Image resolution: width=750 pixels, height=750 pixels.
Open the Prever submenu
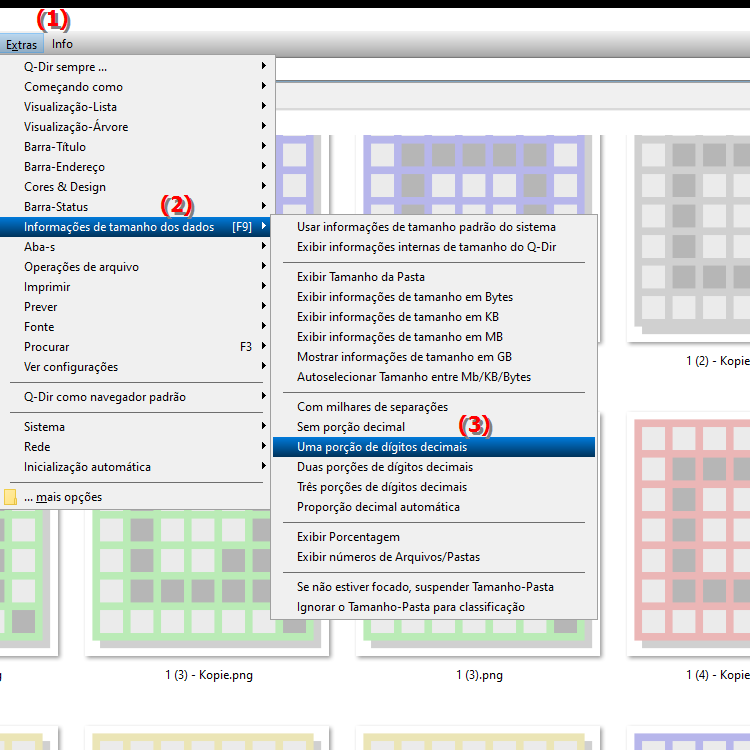point(135,307)
